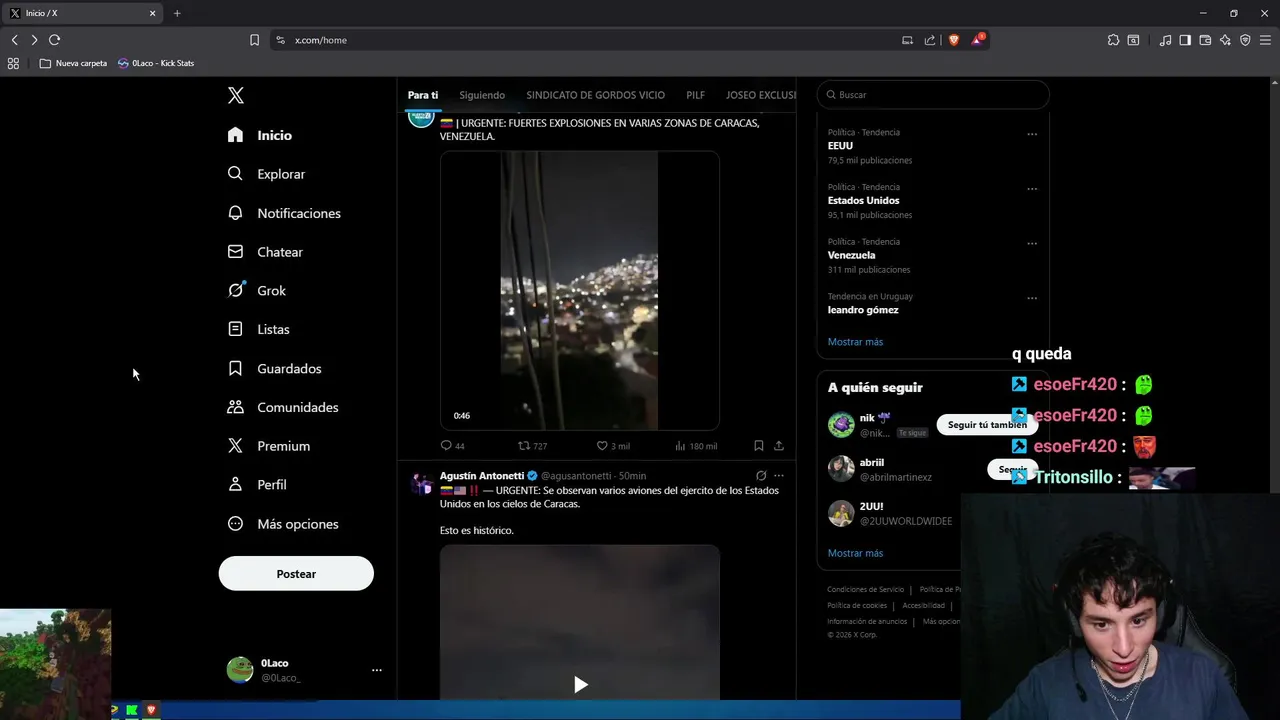This screenshot has width=1280, height=720.
Task: Follow nik with Seguir tú también
Action: [987, 425]
